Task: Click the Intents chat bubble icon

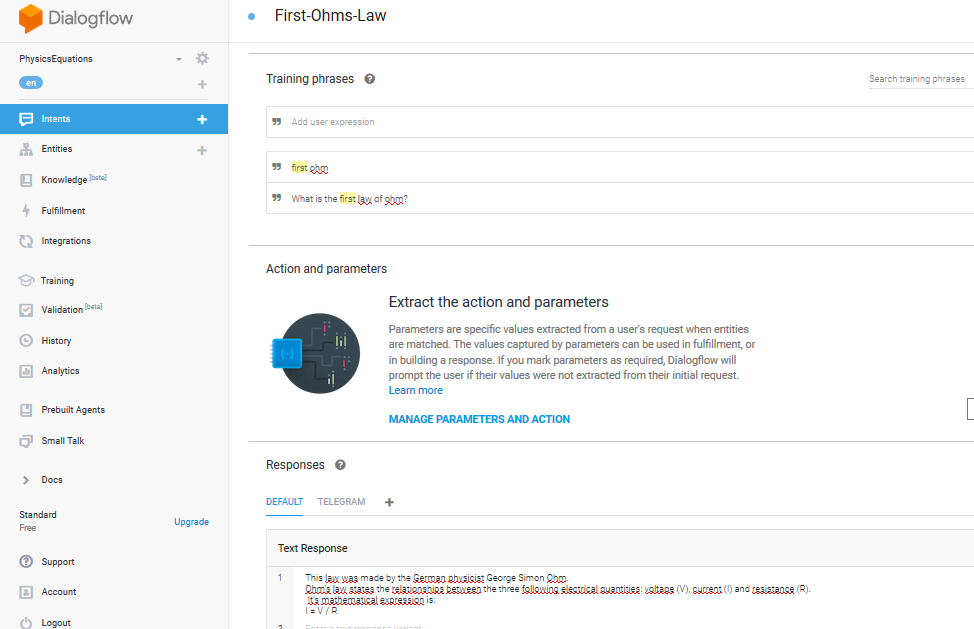Action: pos(26,119)
